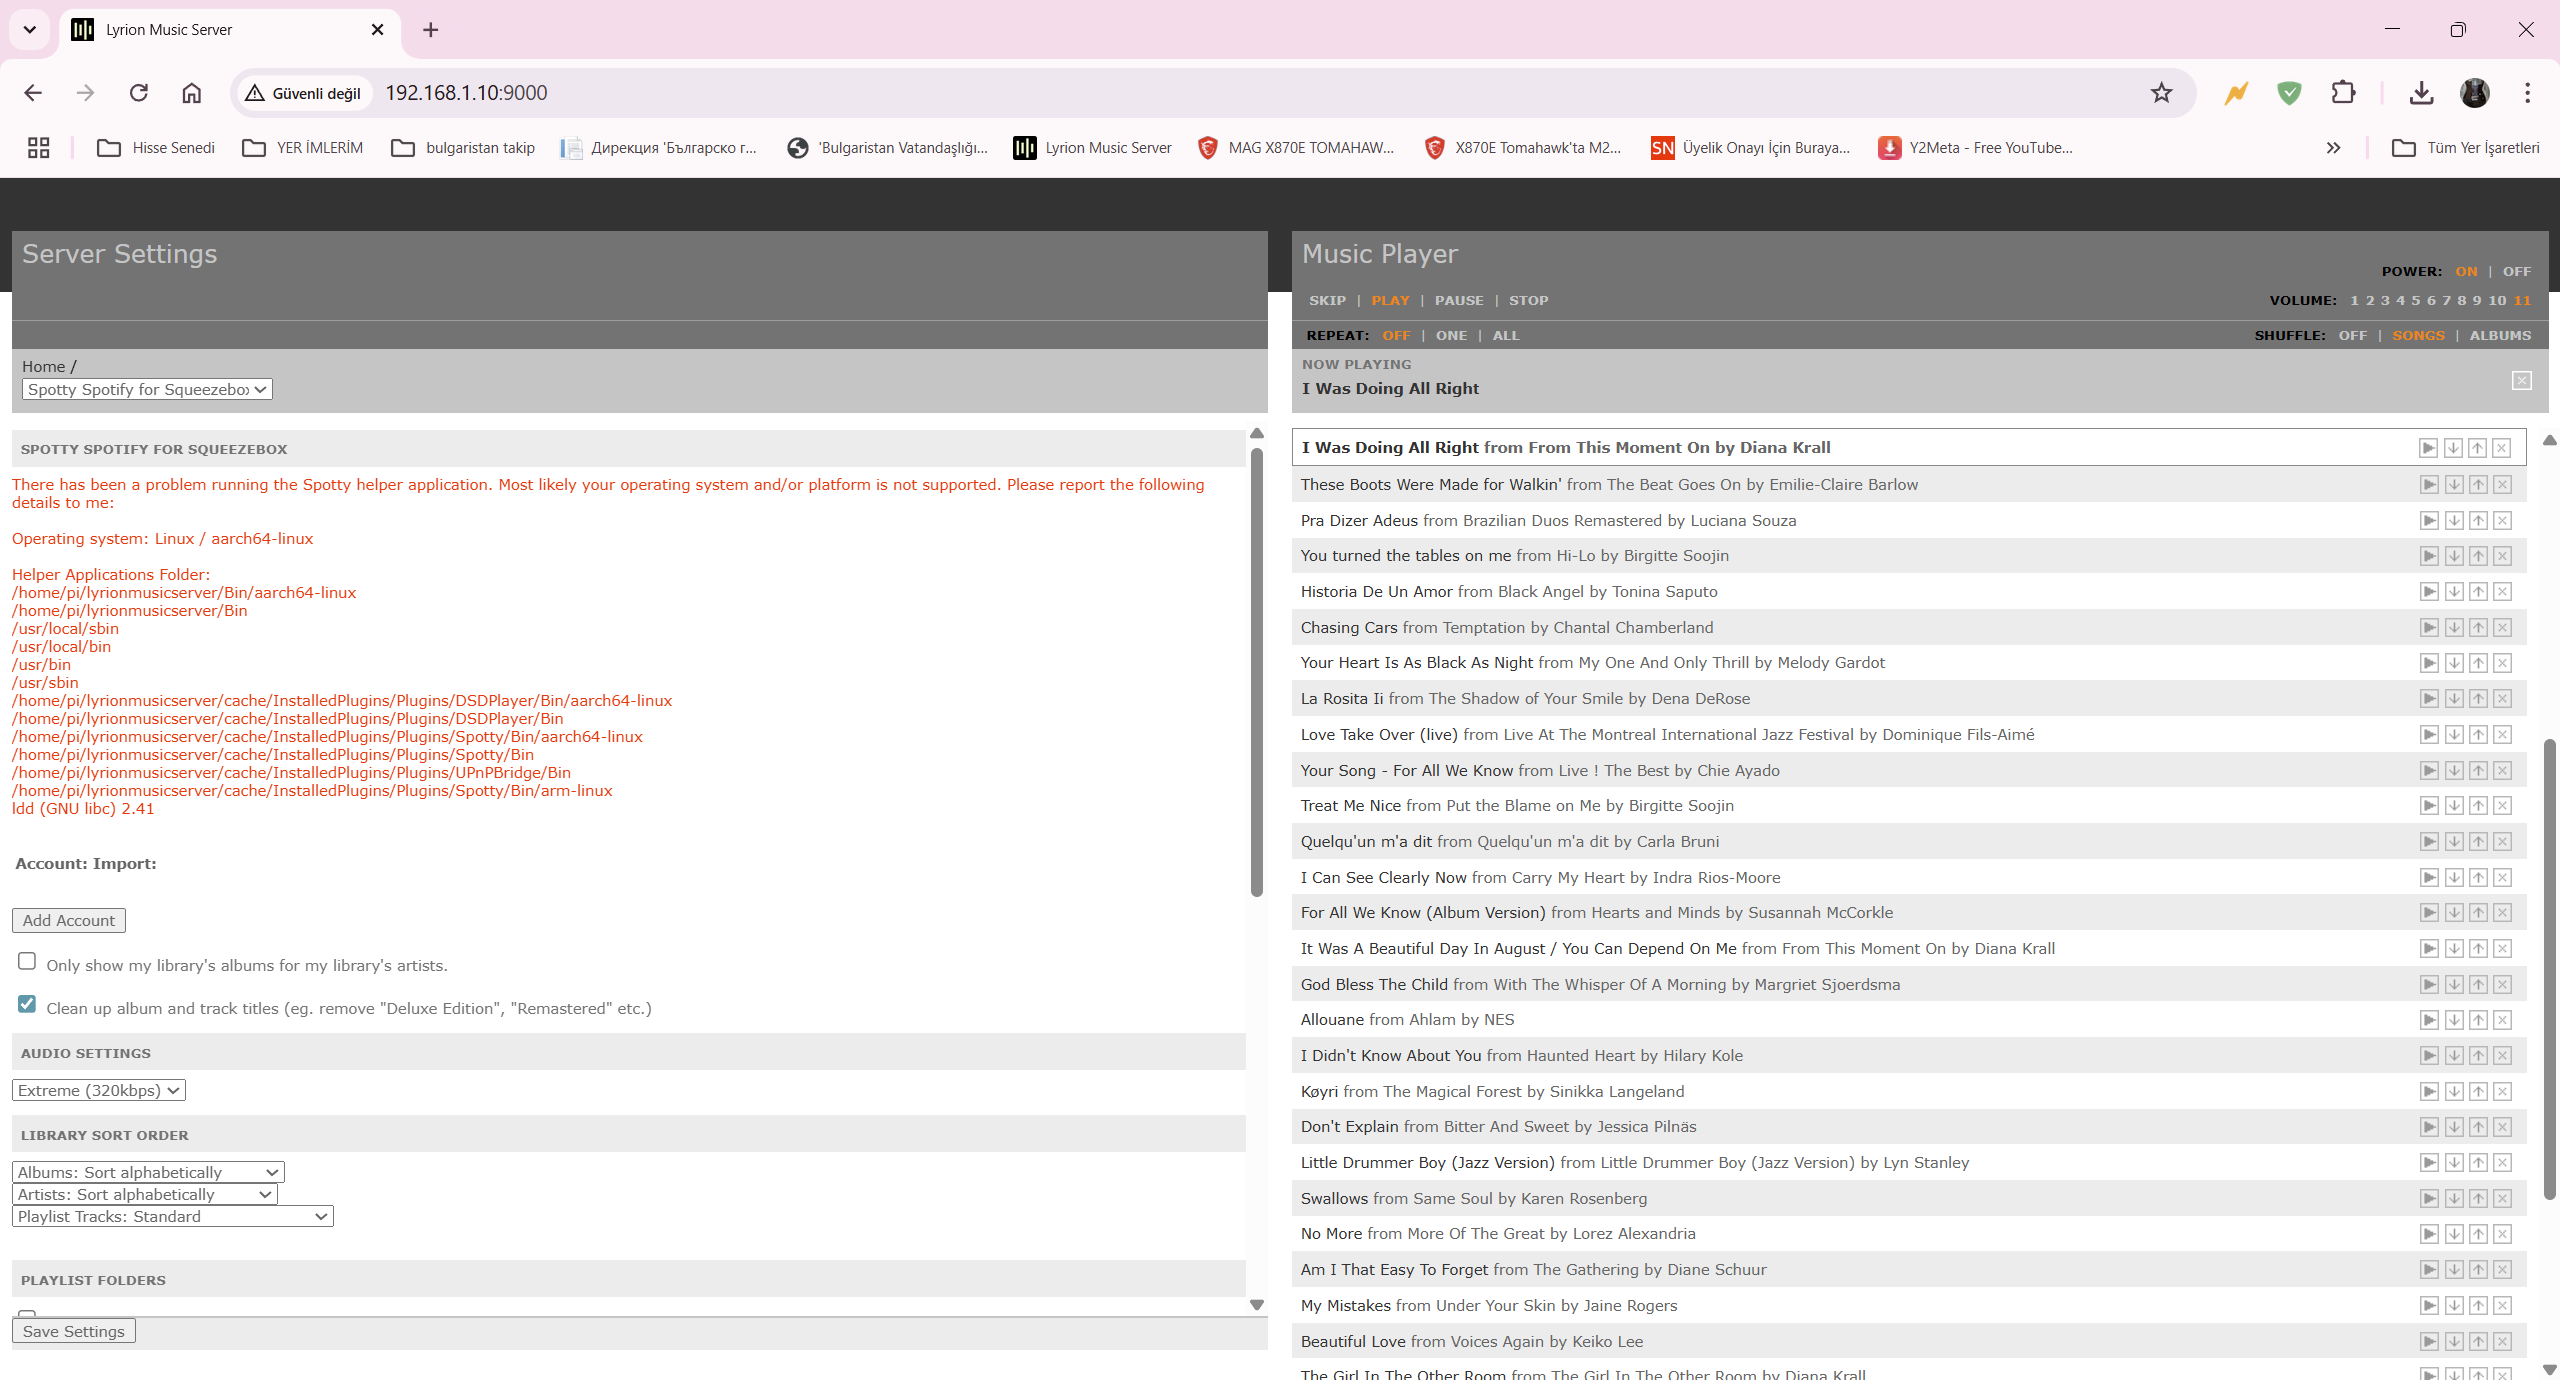Move 'Chasing Cars' track down in playlist

tap(2453, 627)
